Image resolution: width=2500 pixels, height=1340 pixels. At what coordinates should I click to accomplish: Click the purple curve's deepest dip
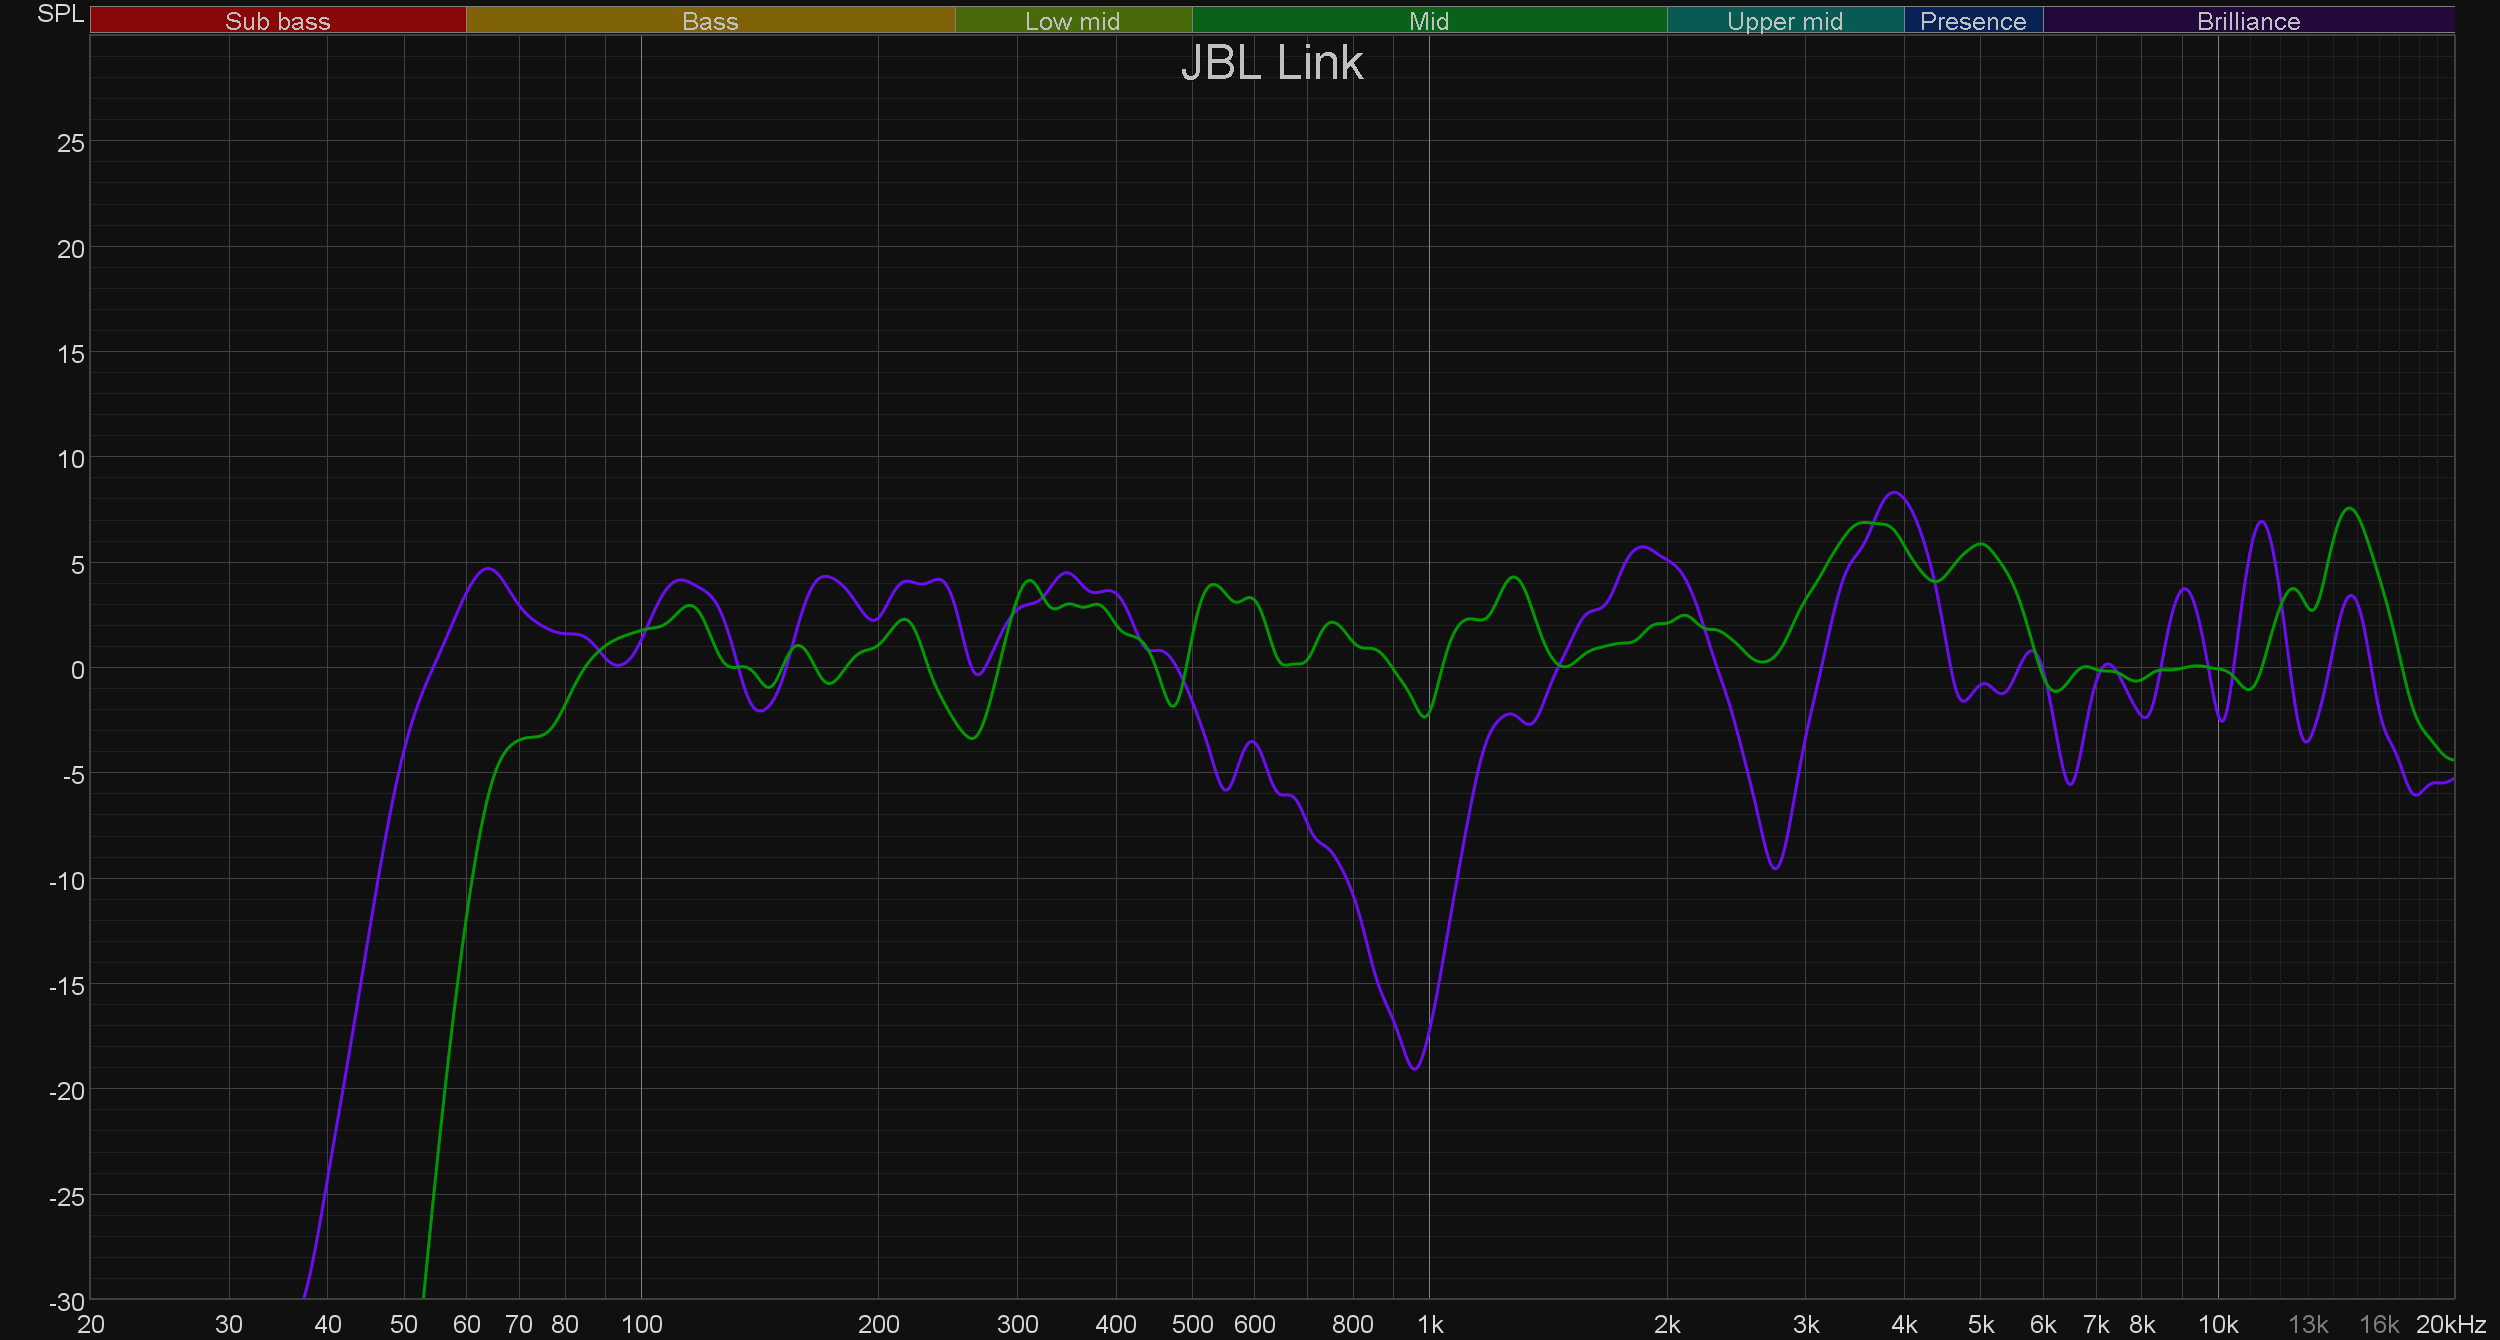(x=1414, y=1068)
